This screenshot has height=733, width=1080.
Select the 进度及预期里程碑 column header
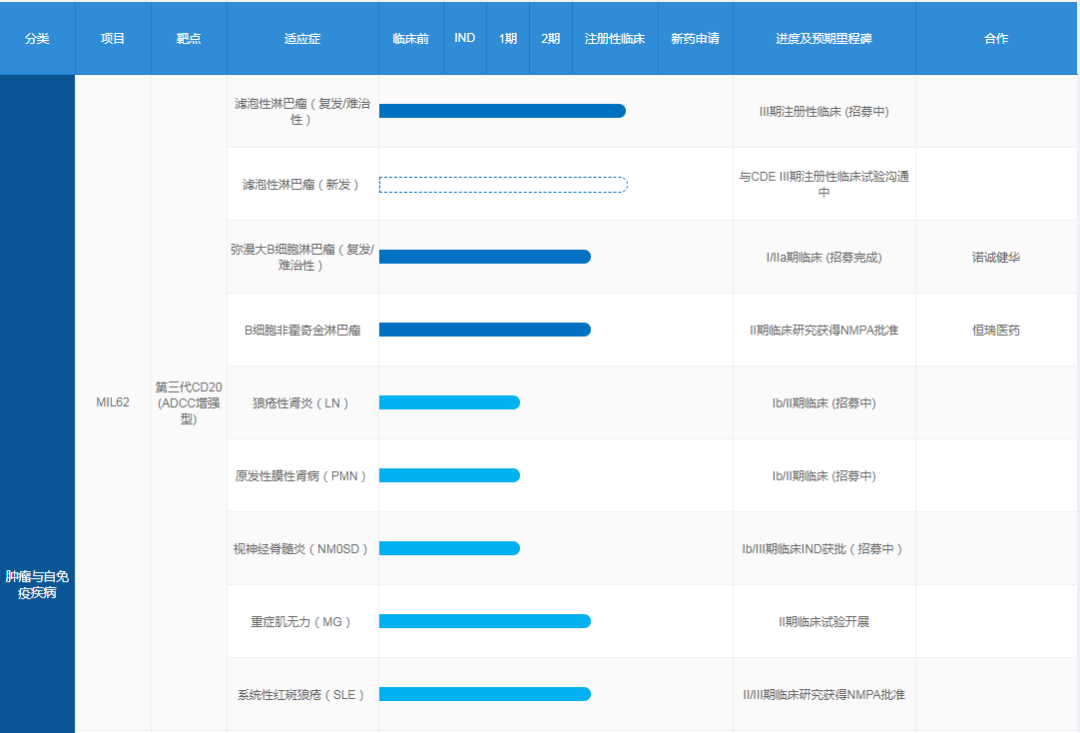[x=823, y=39]
